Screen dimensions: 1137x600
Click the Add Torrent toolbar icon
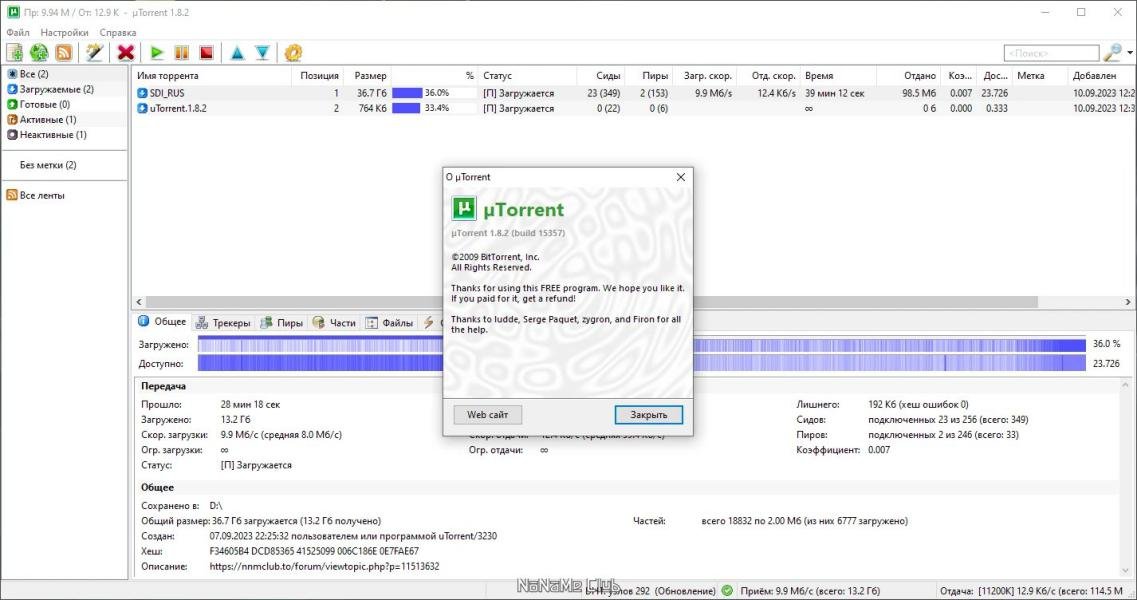(x=15, y=52)
